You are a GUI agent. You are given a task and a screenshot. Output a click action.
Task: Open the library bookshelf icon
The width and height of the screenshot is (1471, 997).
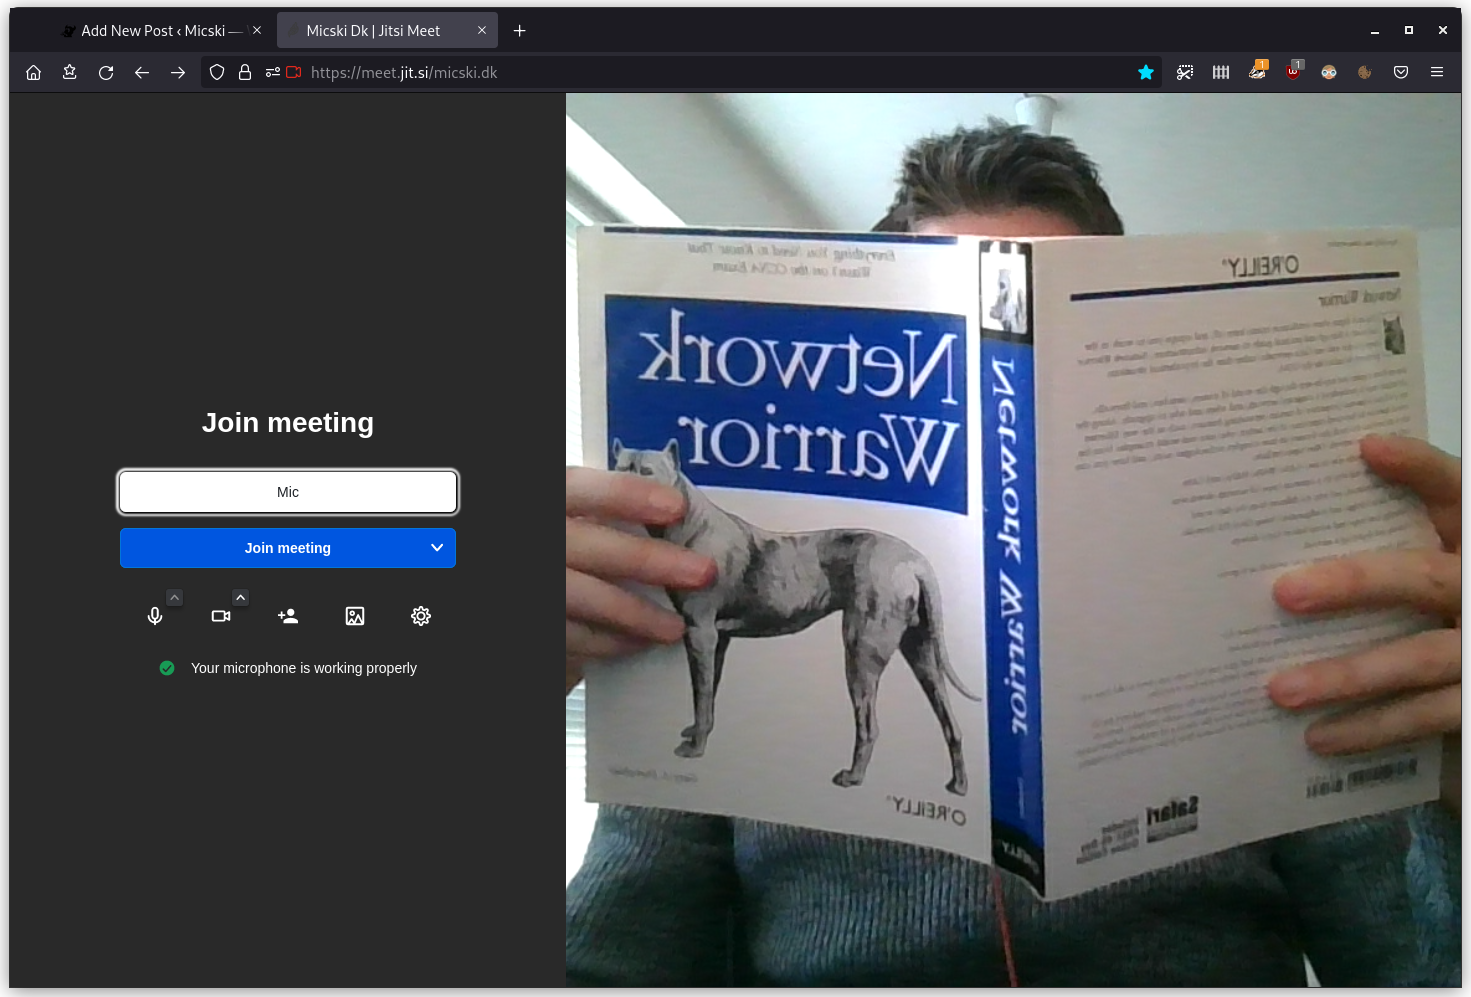click(x=1221, y=72)
